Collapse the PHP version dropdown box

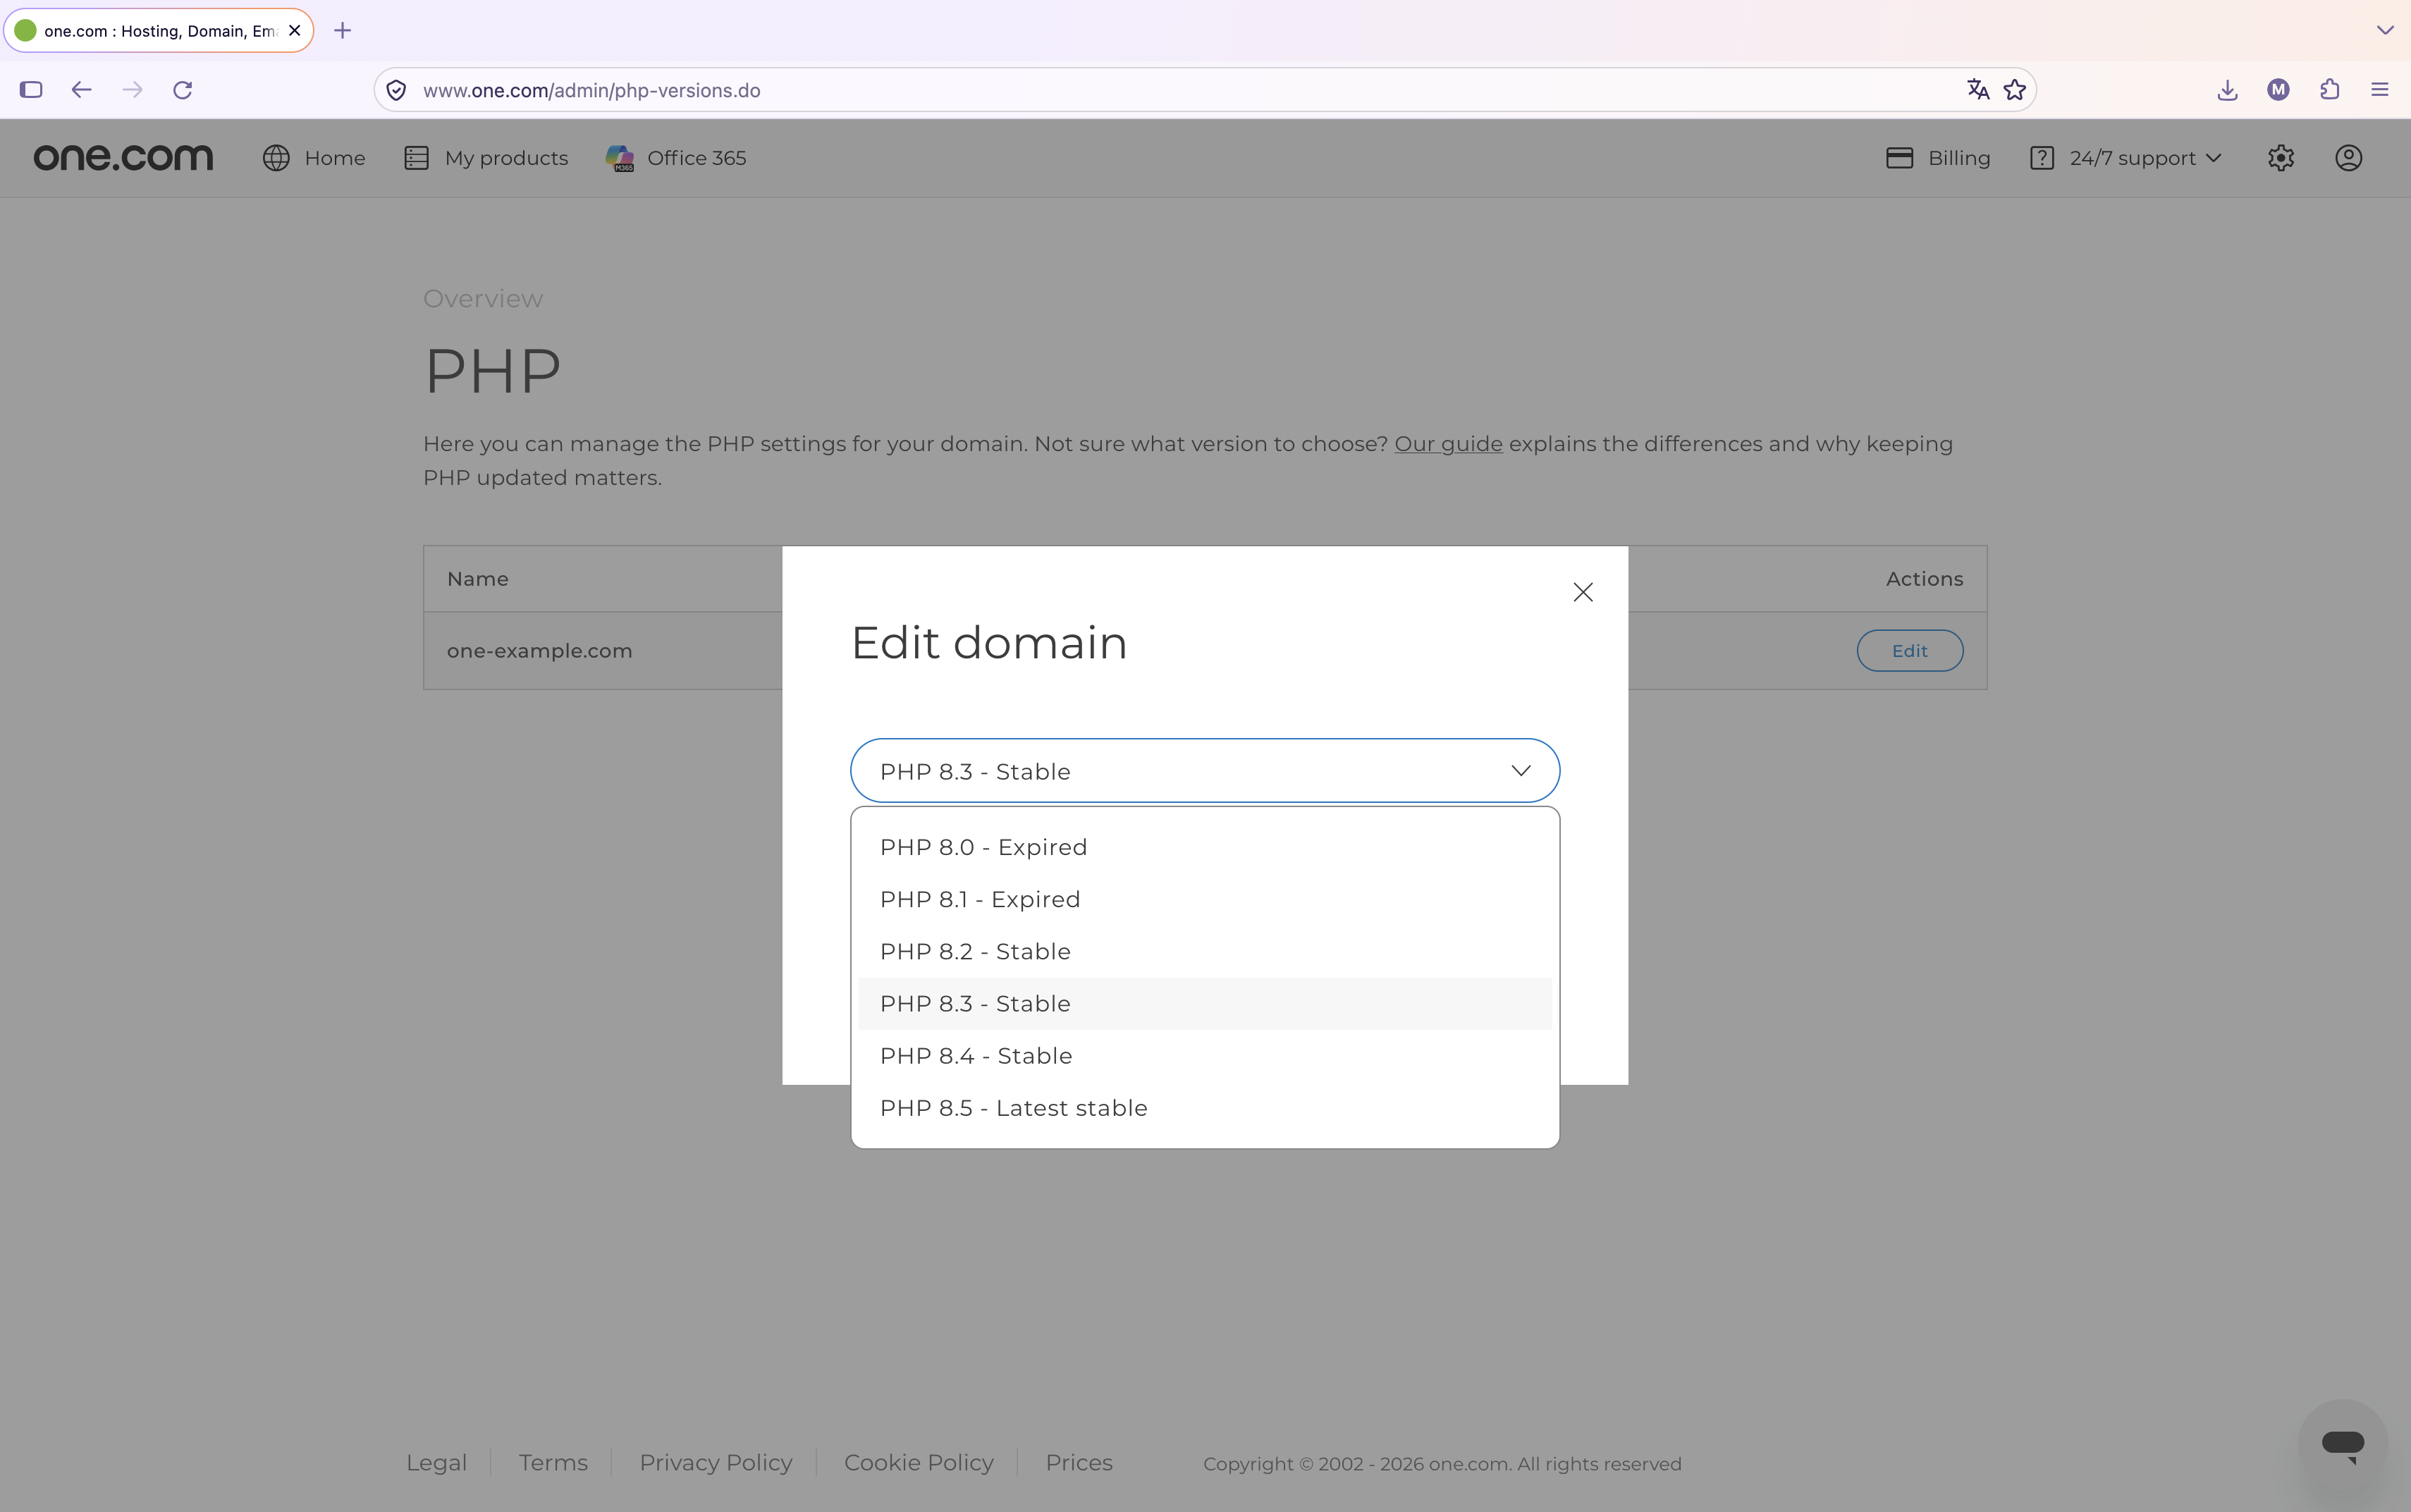(x=1205, y=770)
